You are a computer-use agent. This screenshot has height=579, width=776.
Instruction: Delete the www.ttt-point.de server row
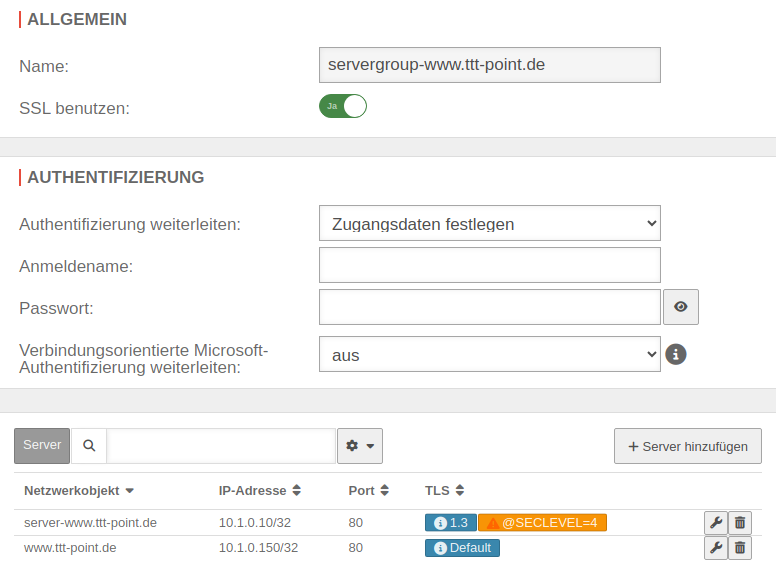pos(740,547)
